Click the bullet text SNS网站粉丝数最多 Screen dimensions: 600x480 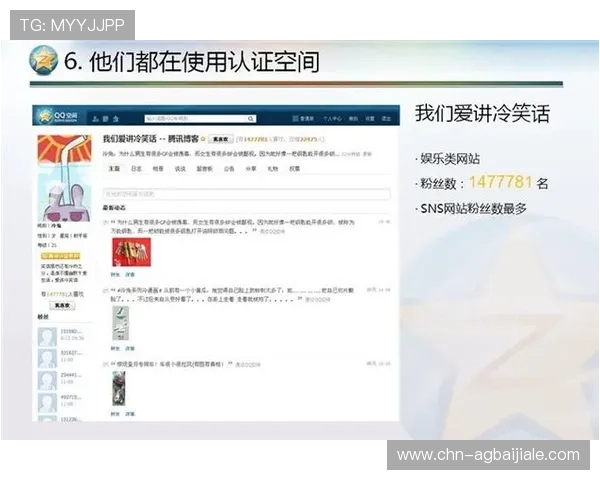[x=473, y=209]
